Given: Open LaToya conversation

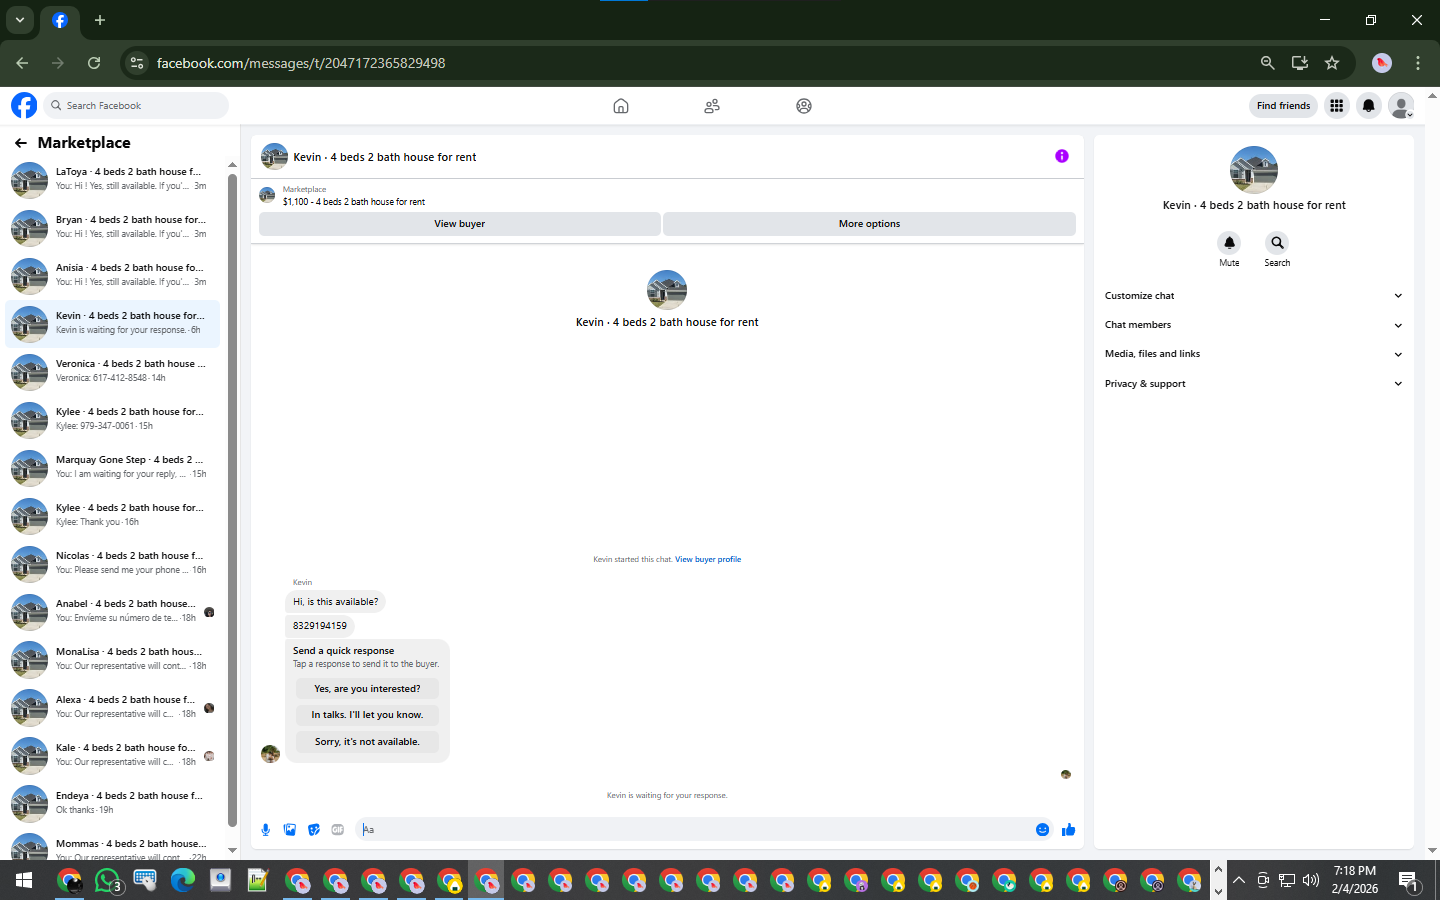Looking at the screenshot, I should (113, 179).
